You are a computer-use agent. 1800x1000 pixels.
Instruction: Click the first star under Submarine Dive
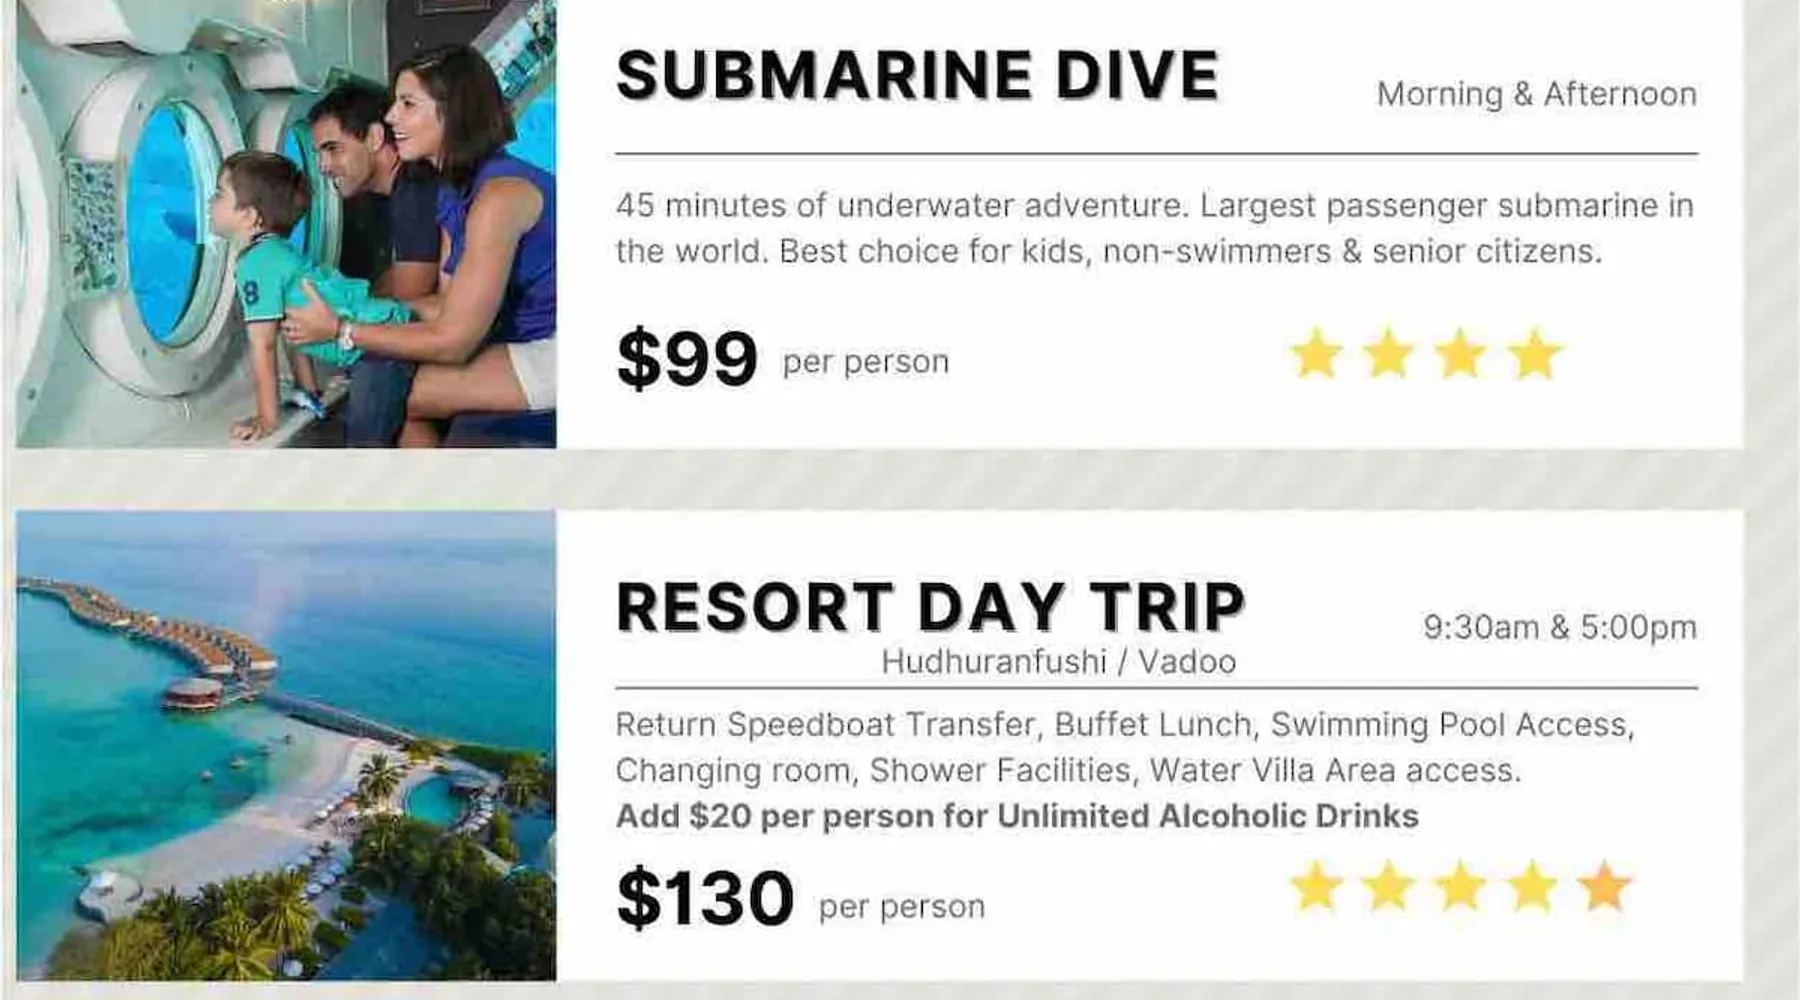coord(1316,355)
